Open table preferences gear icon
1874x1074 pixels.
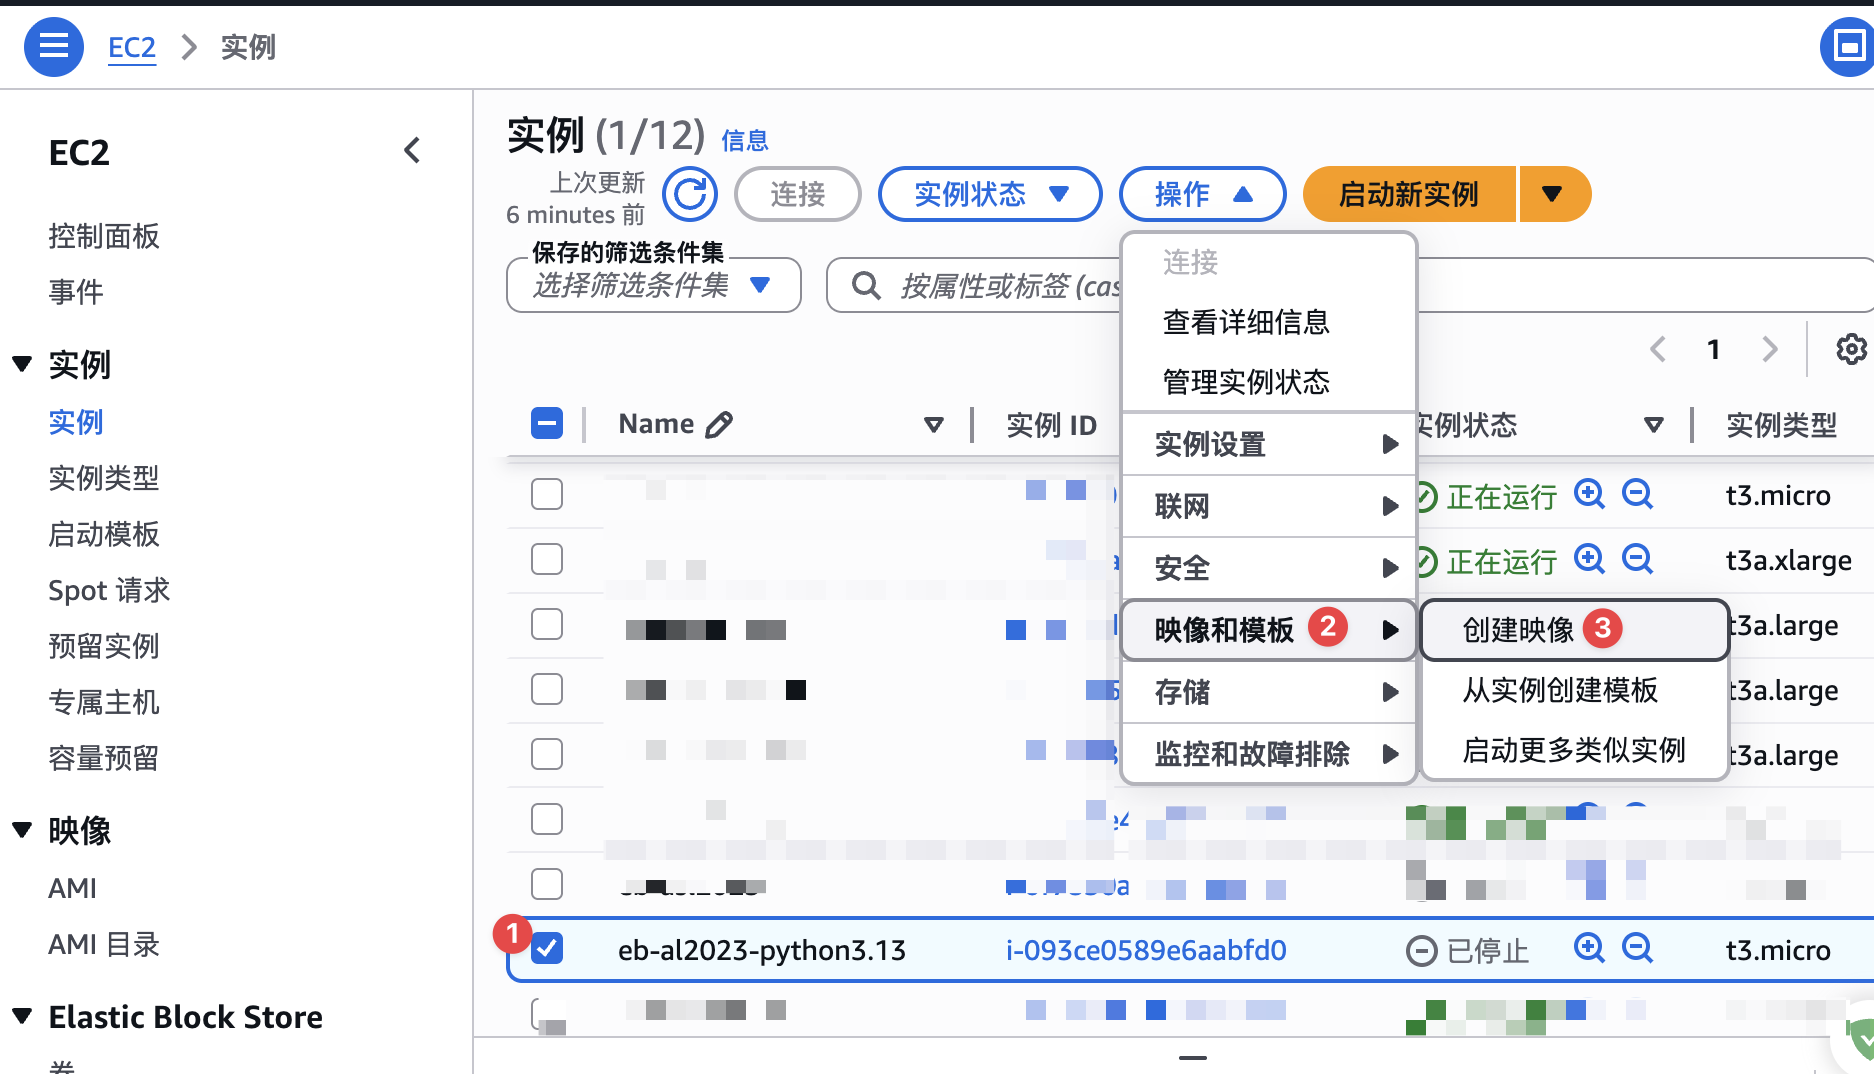click(x=1851, y=349)
